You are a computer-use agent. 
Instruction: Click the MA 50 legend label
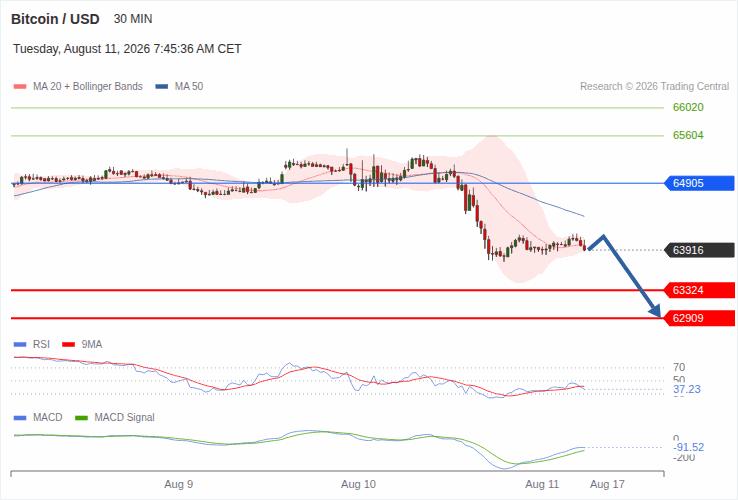[x=189, y=87]
